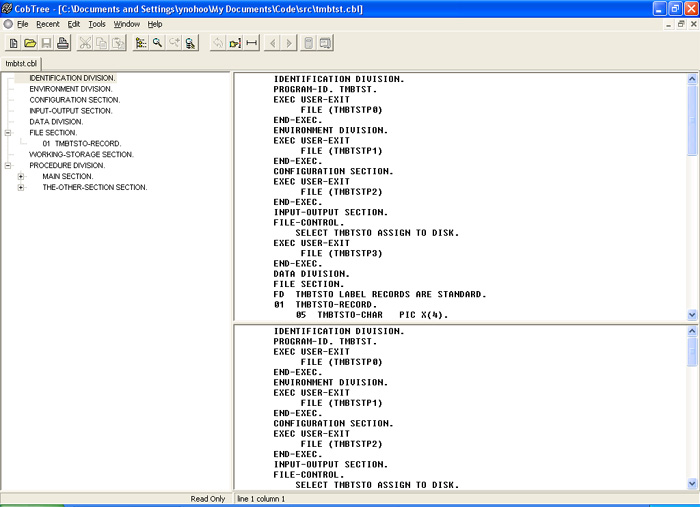Select WORKING-STORAGE SECTION in the tree
700x507 pixels.
click(x=81, y=154)
